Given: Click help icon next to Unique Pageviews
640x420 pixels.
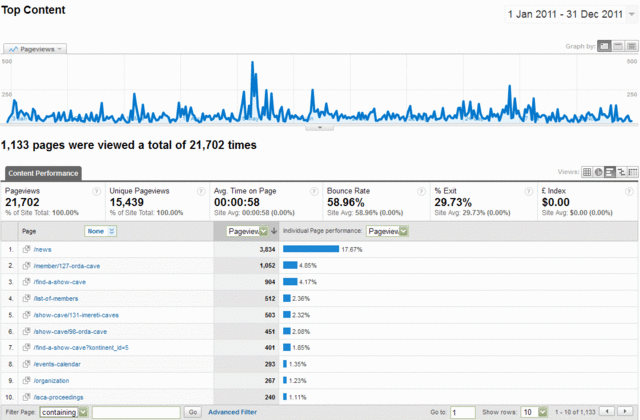Looking at the screenshot, I should [x=199, y=190].
